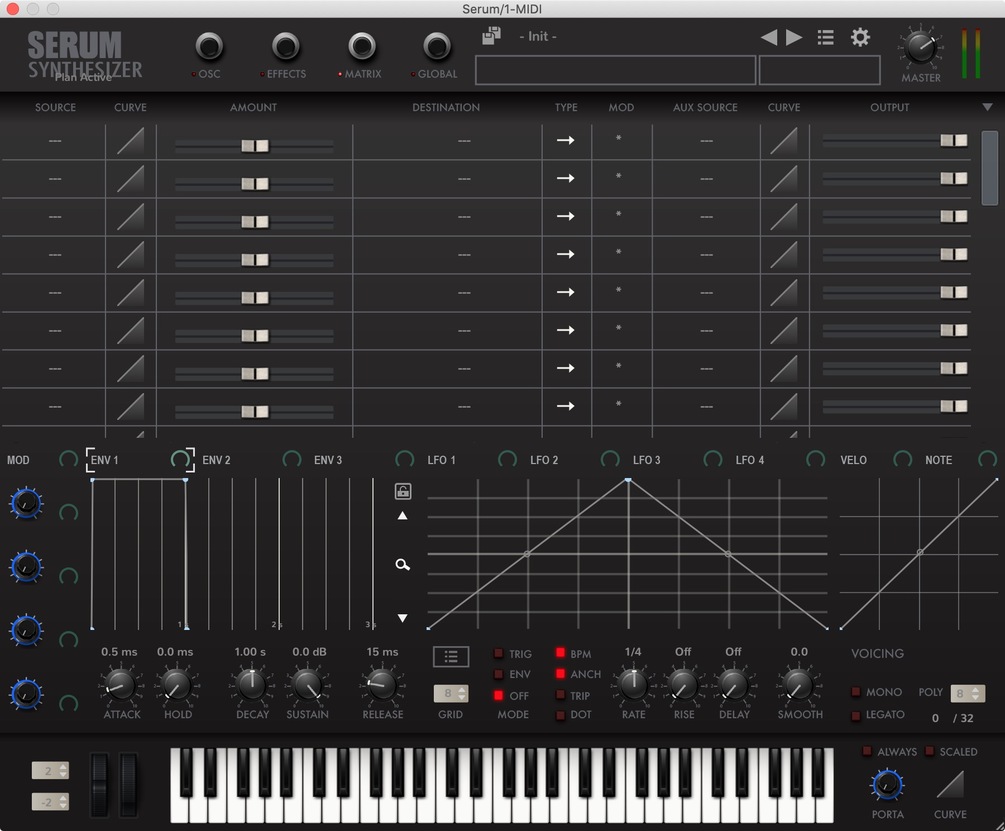Open the preset browser list icon
This screenshot has height=831, width=1005.
pyautogui.click(x=826, y=37)
